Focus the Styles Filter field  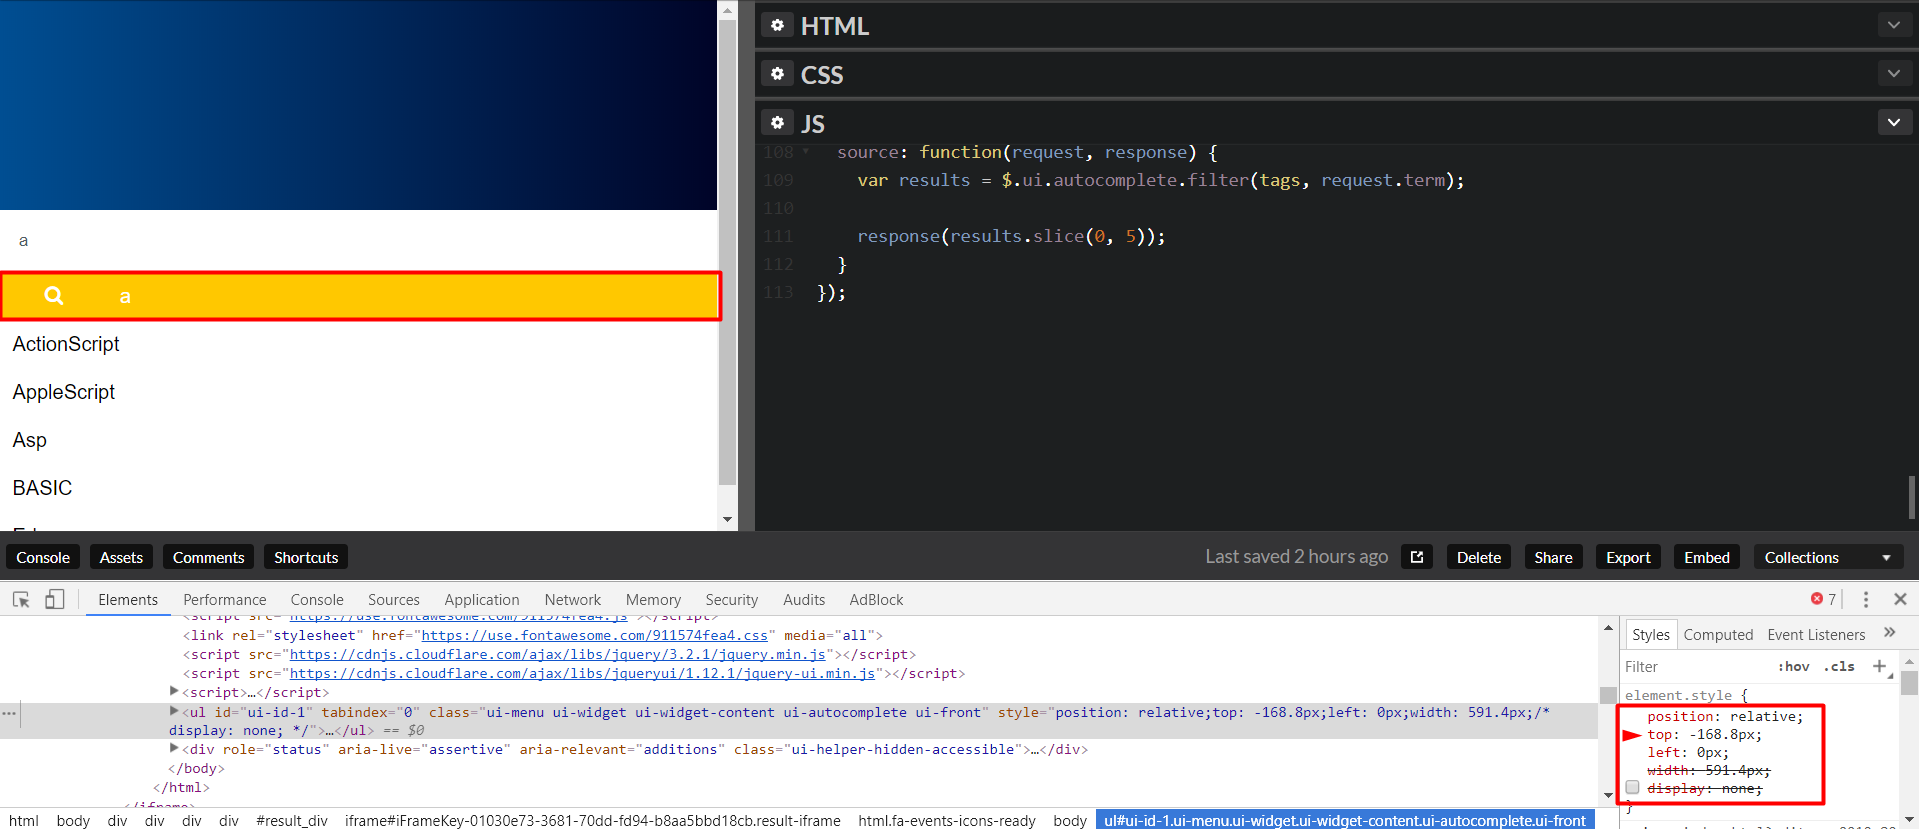(x=1695, y=666)
